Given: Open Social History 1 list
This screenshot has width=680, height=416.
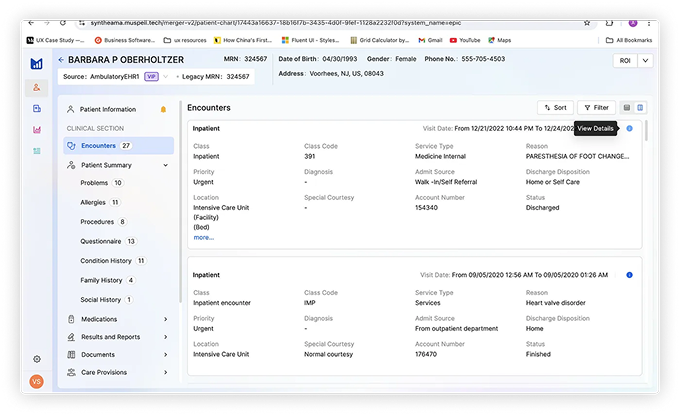Looking at the screenshot, I should [106, 300].
